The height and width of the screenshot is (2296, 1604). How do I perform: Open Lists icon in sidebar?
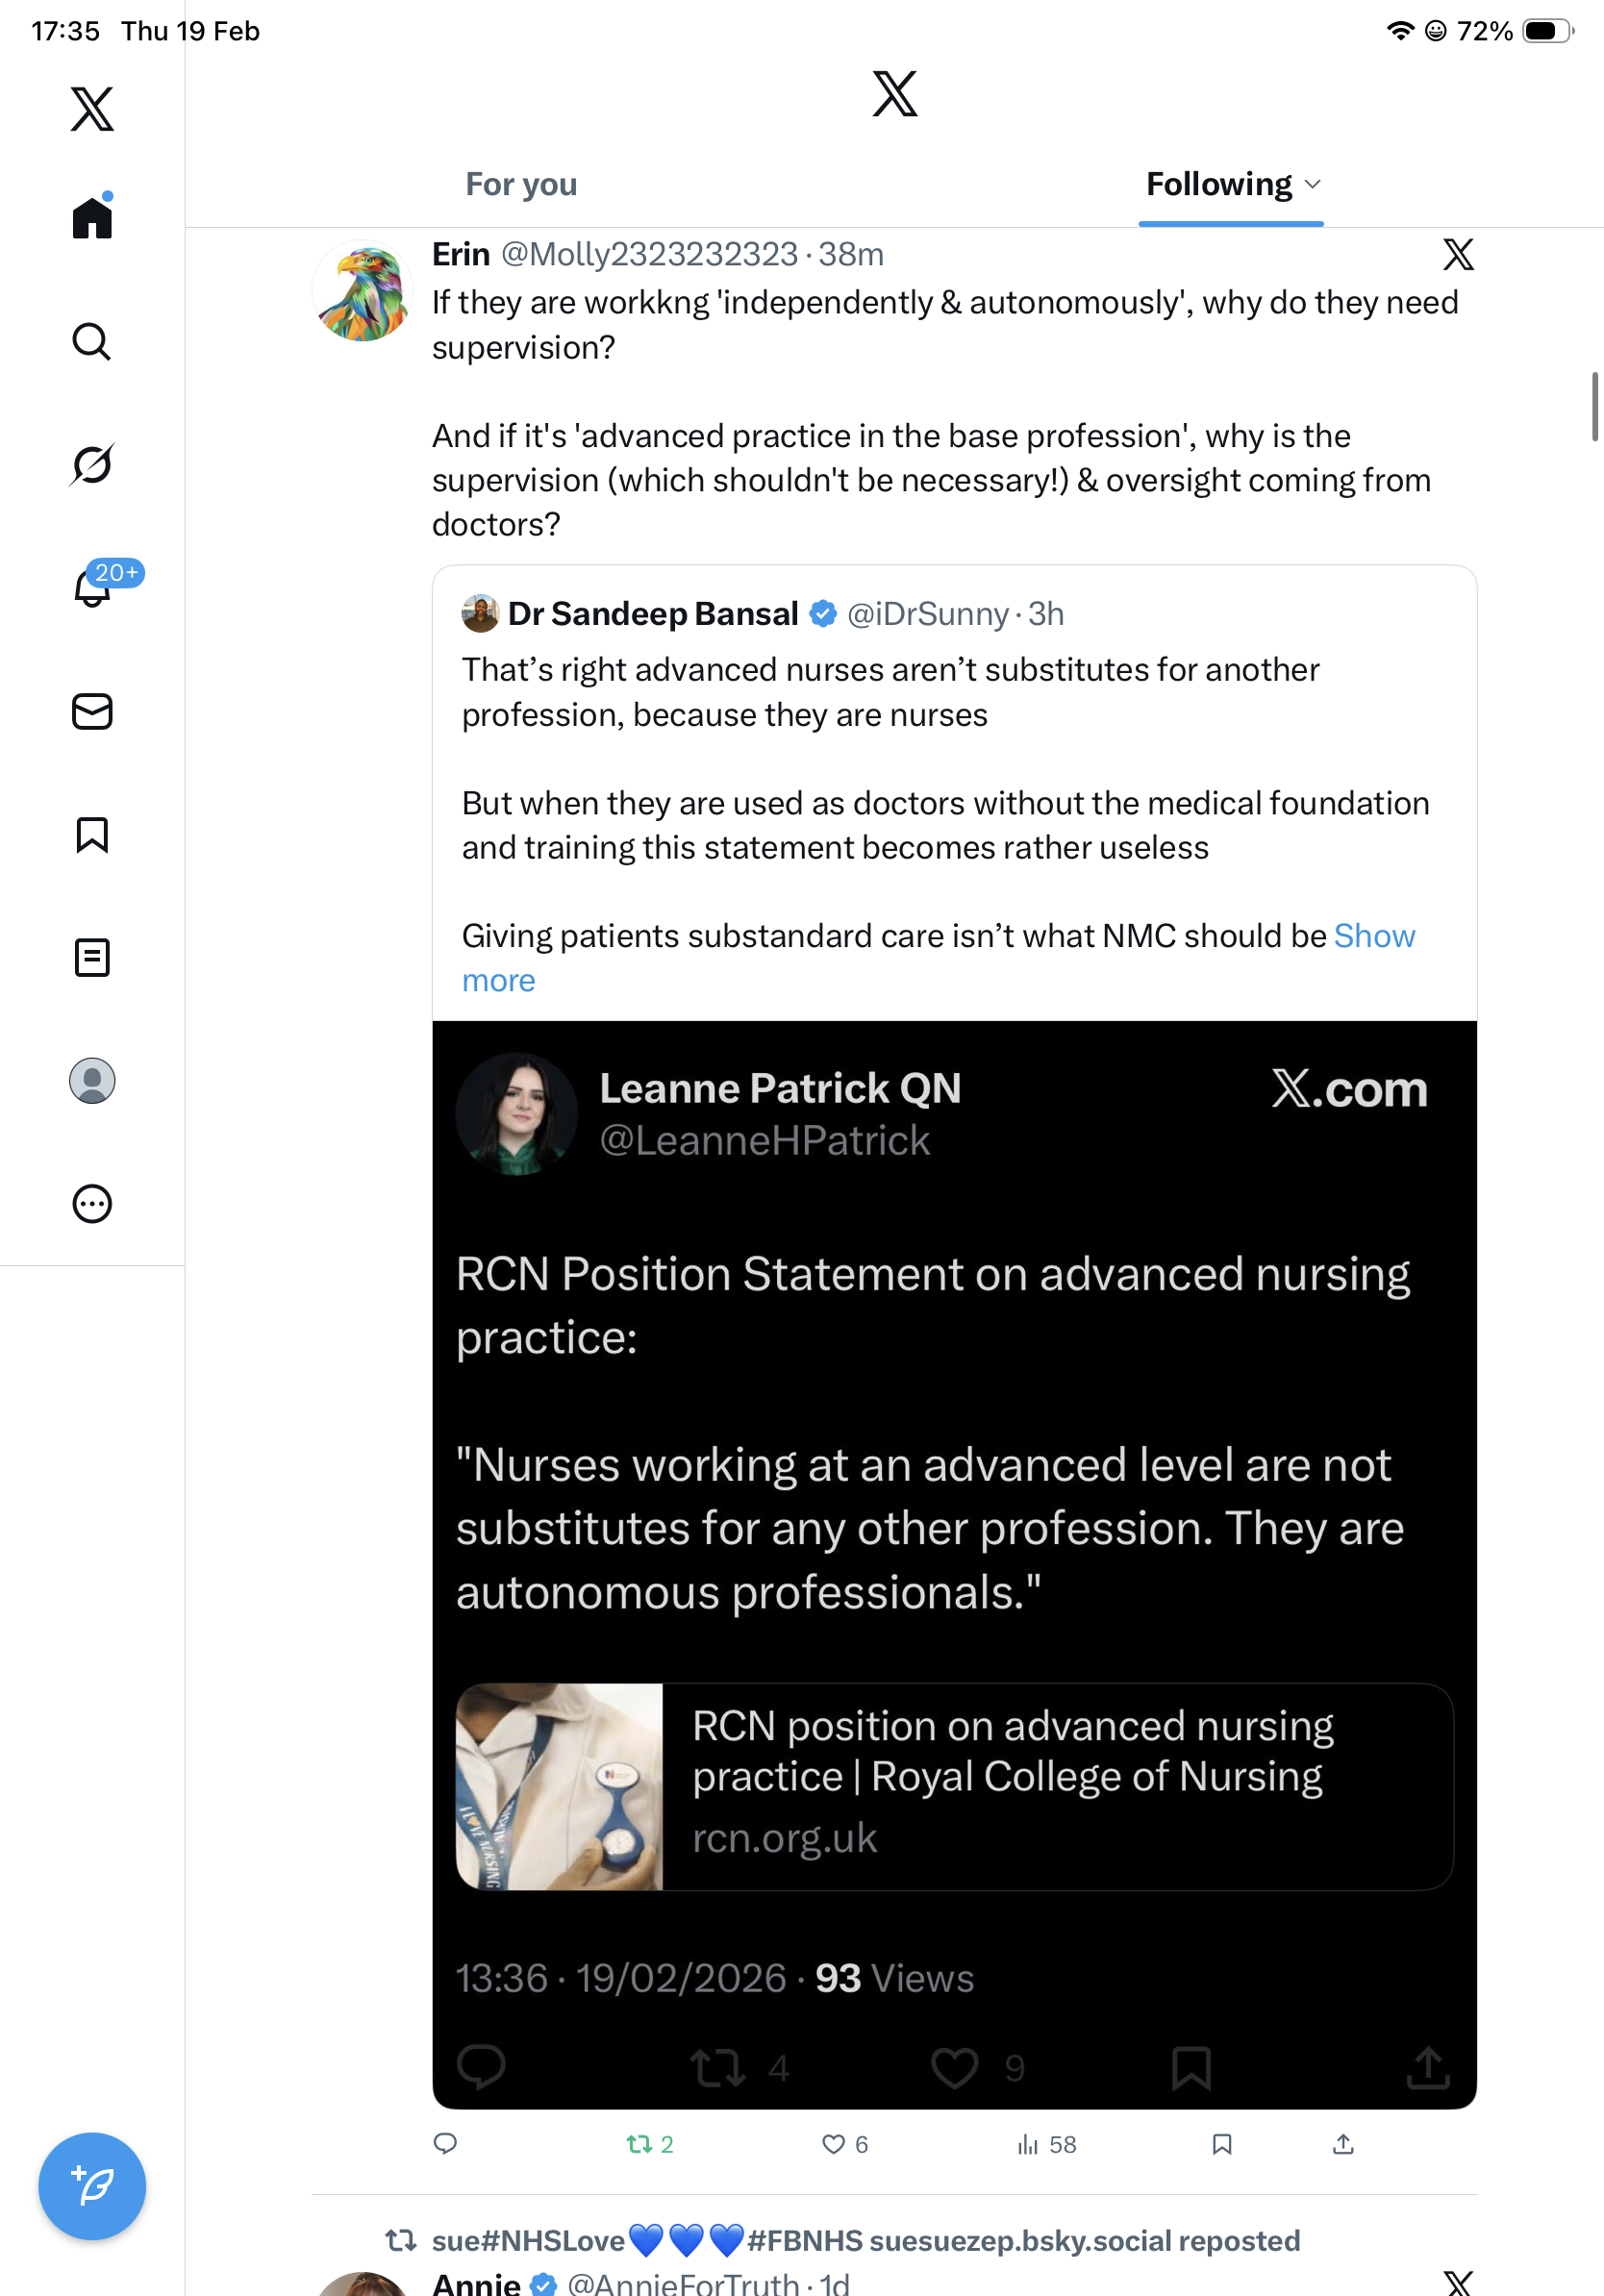(x=92, y=958)
